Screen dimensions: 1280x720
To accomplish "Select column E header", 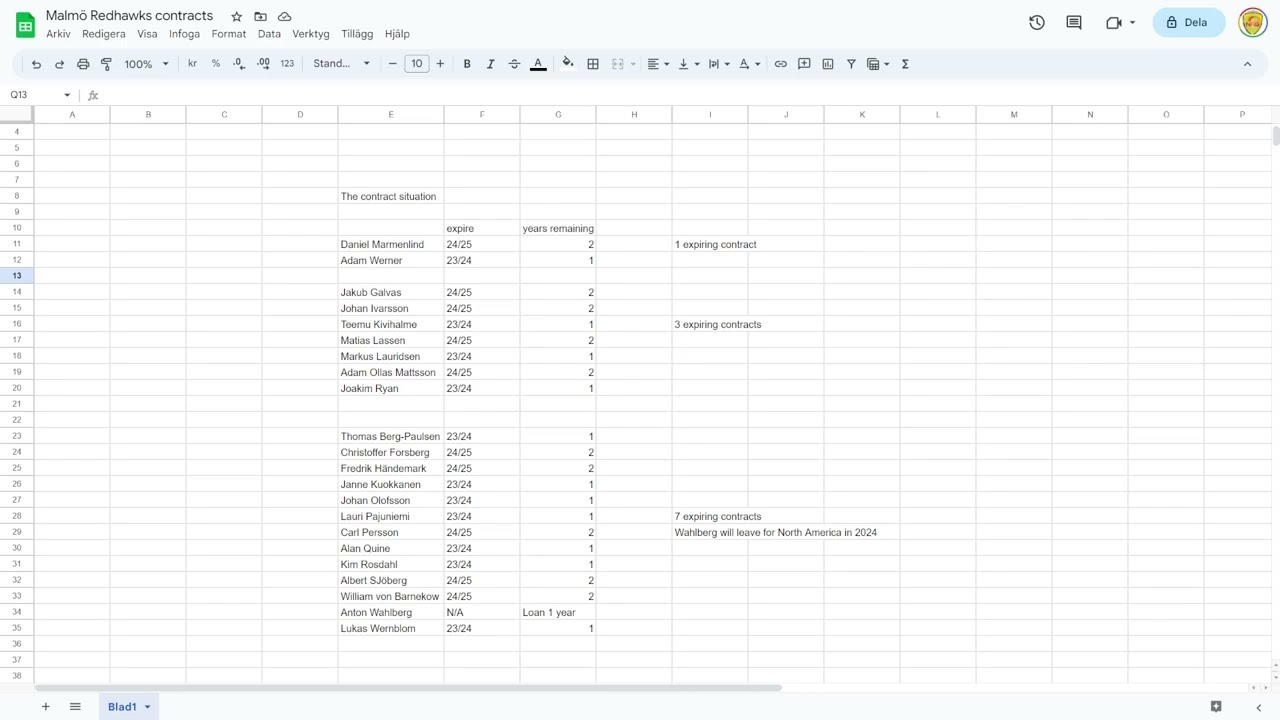I will (391, 114).
